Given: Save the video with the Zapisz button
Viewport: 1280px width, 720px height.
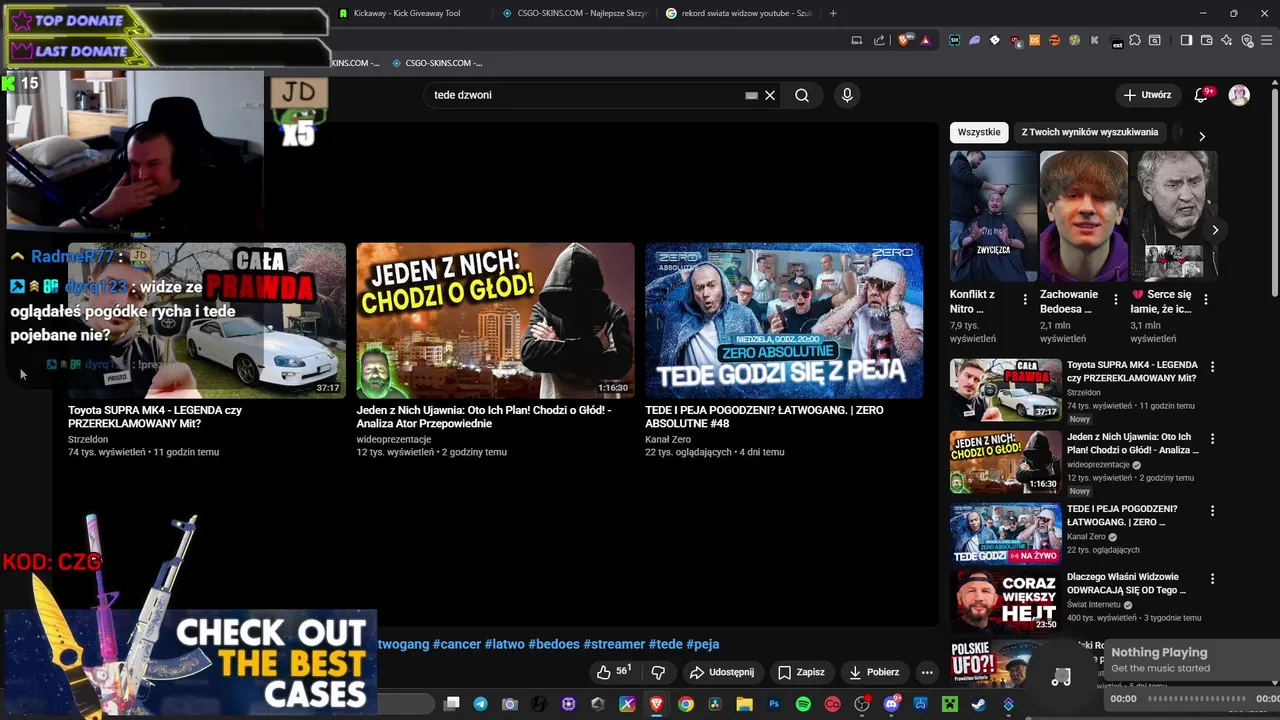Looking at the screenshot, I should [x=801, y=672].
